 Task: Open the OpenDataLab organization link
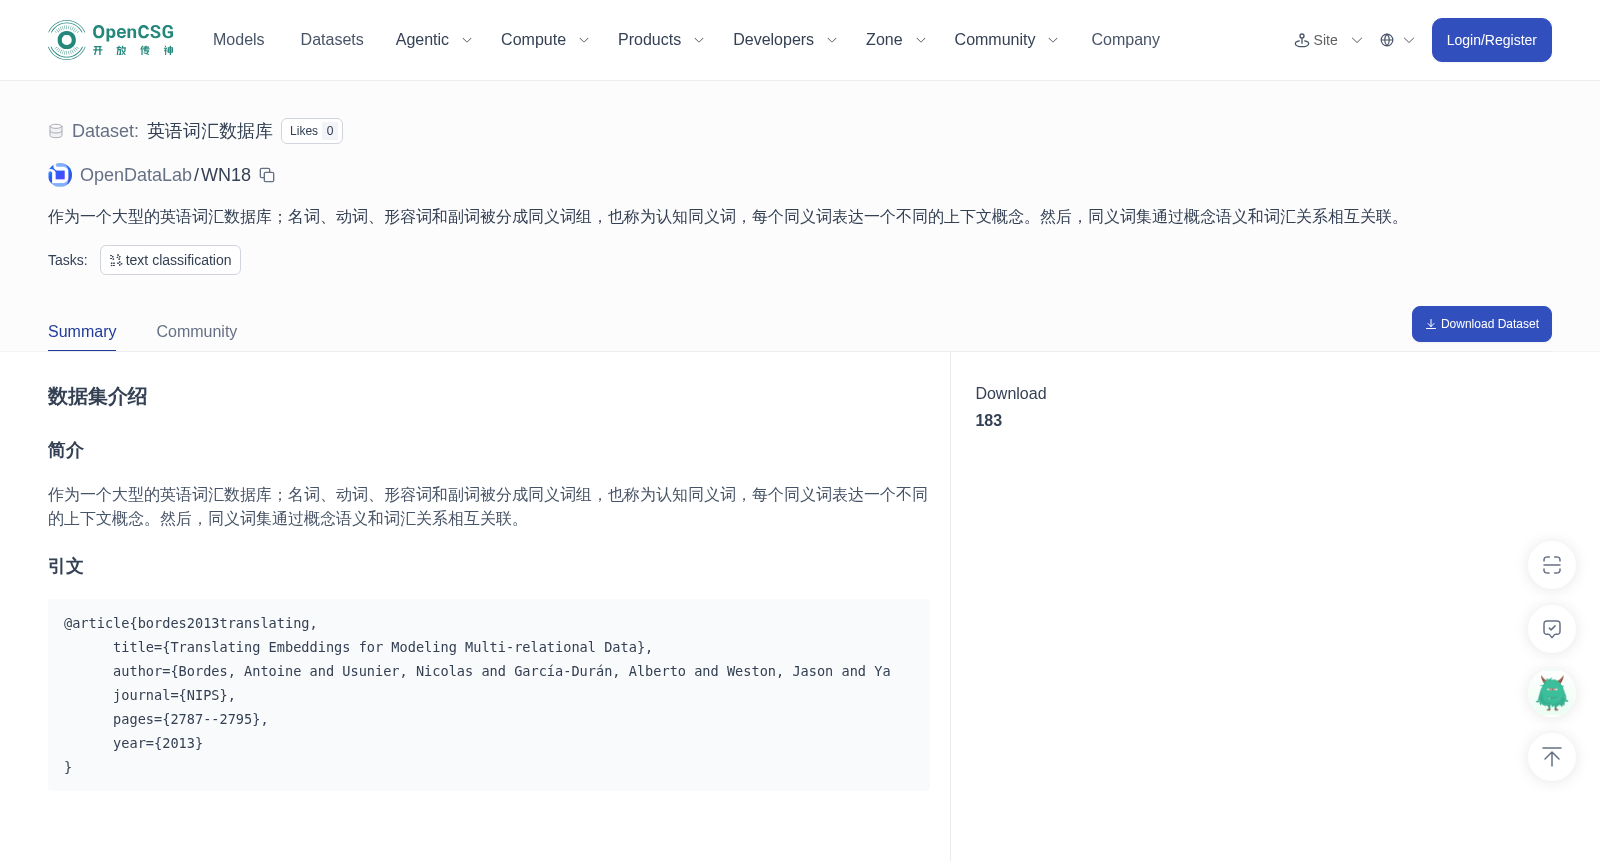tap(136, 175)
